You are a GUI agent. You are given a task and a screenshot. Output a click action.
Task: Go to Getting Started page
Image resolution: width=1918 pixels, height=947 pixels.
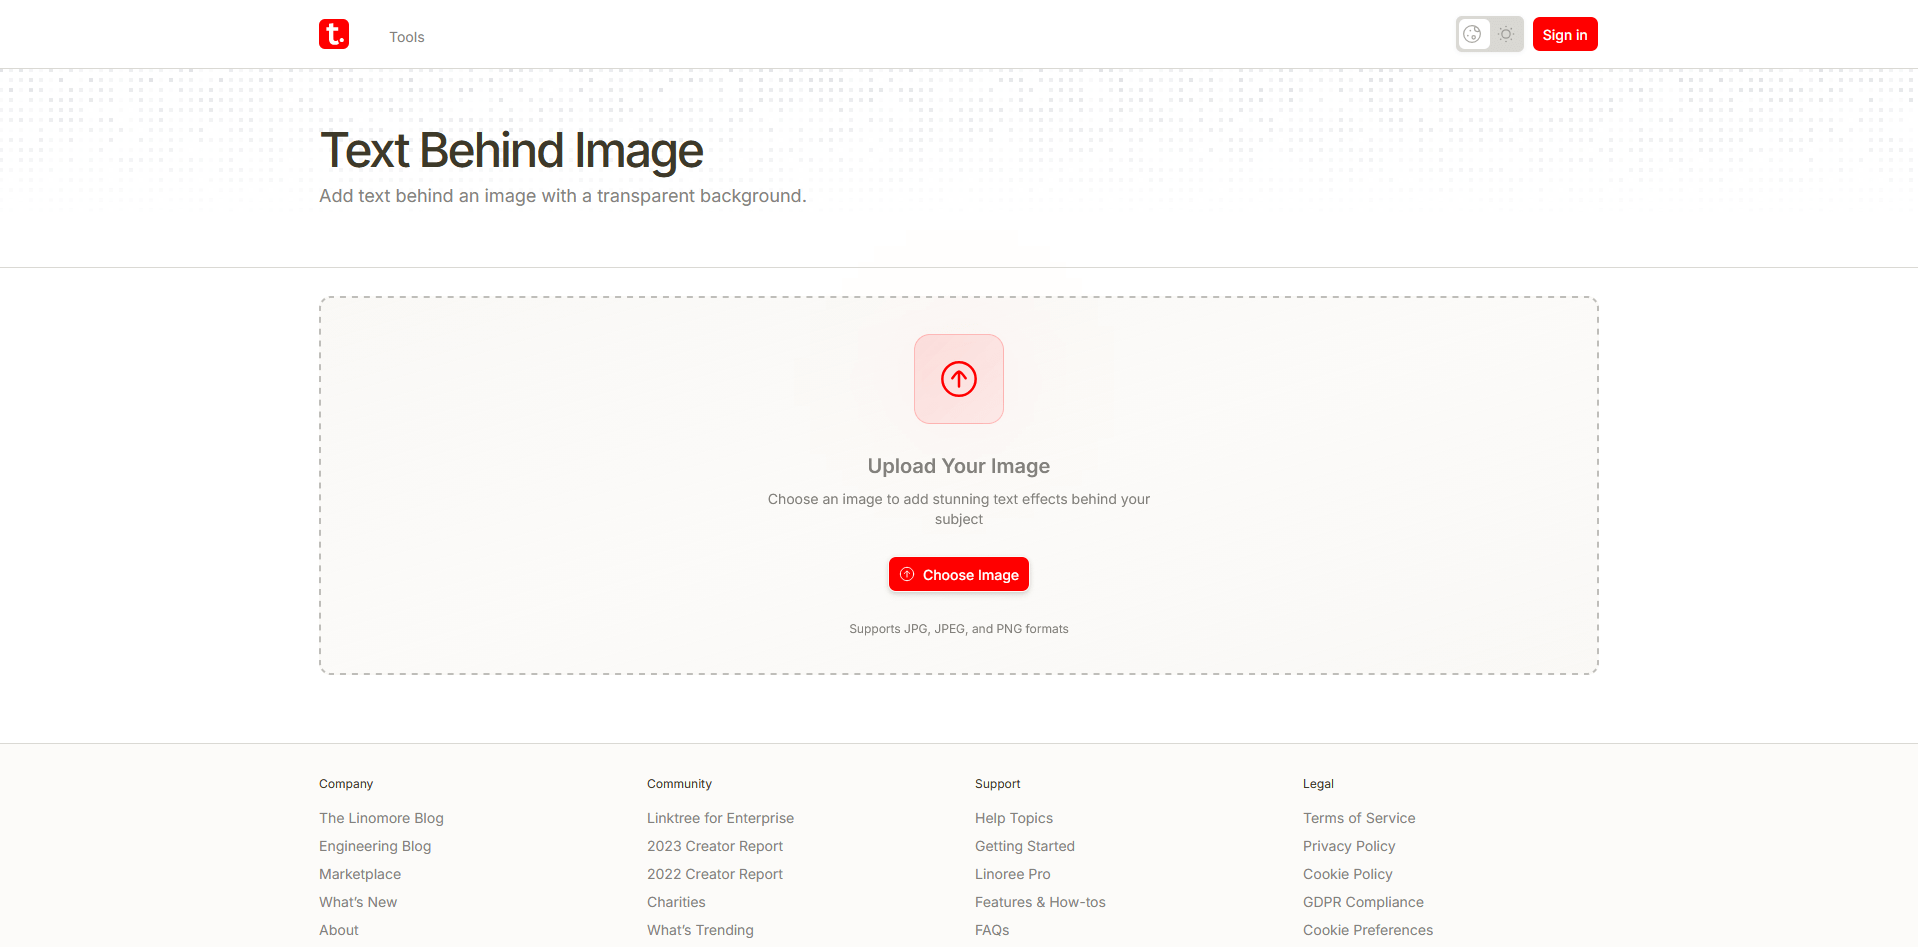(1024, 846)
